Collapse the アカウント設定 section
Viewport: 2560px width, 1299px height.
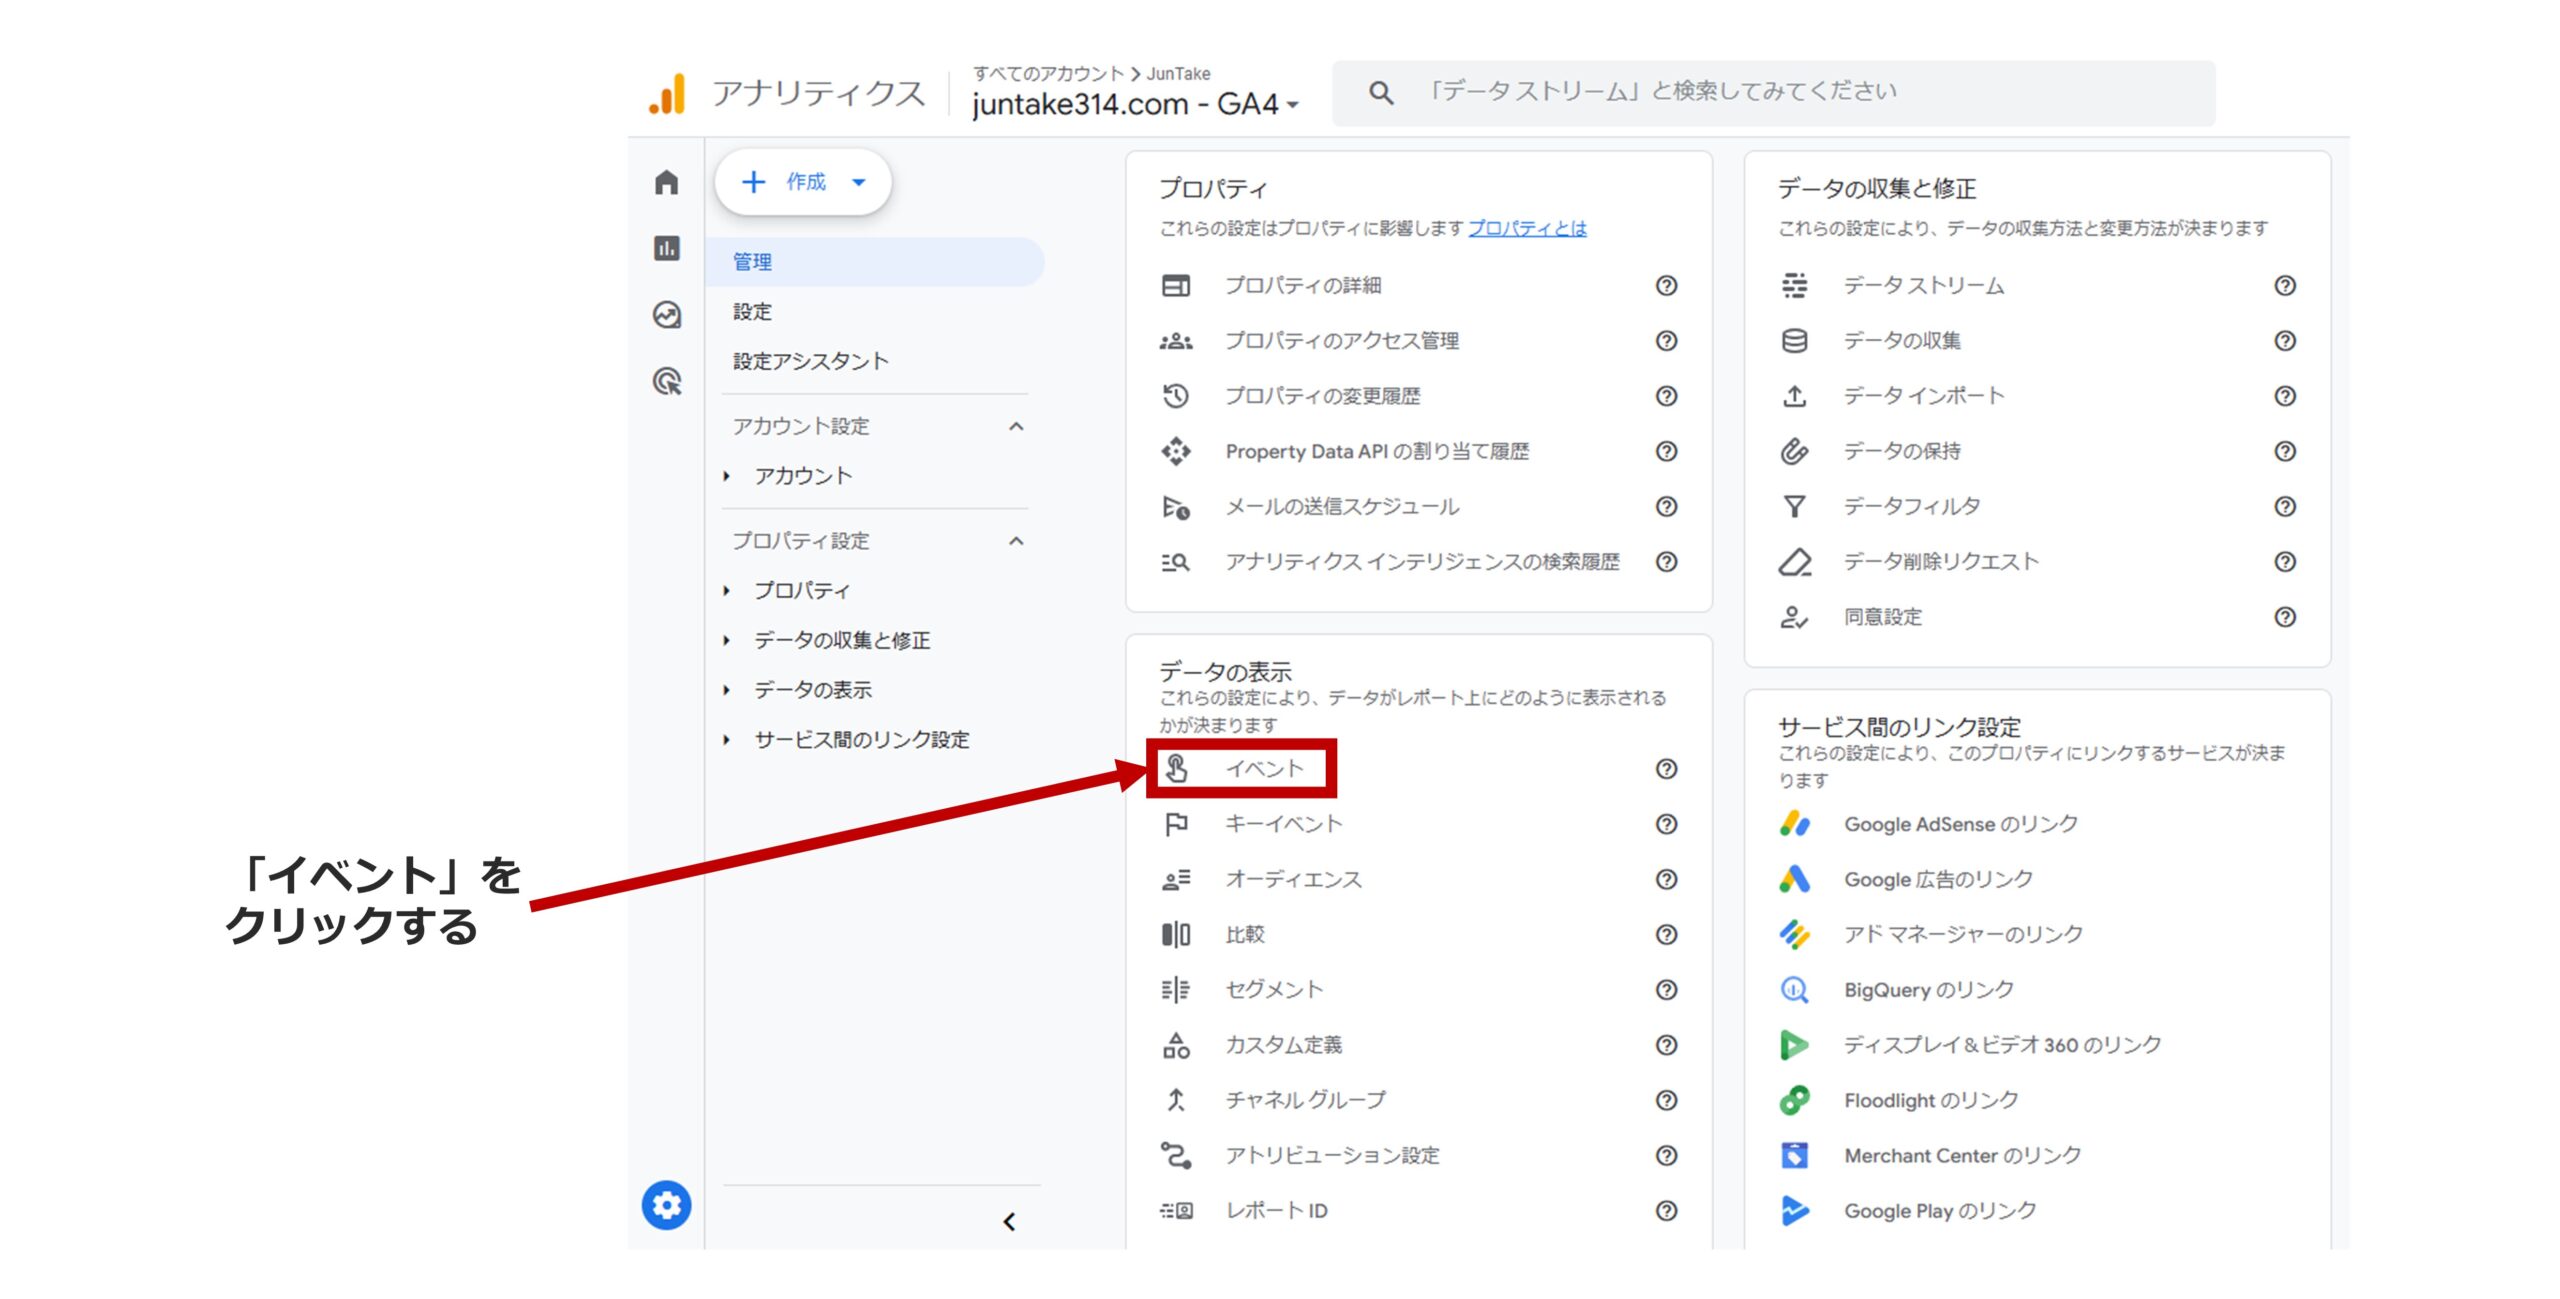coord(1018,426)
